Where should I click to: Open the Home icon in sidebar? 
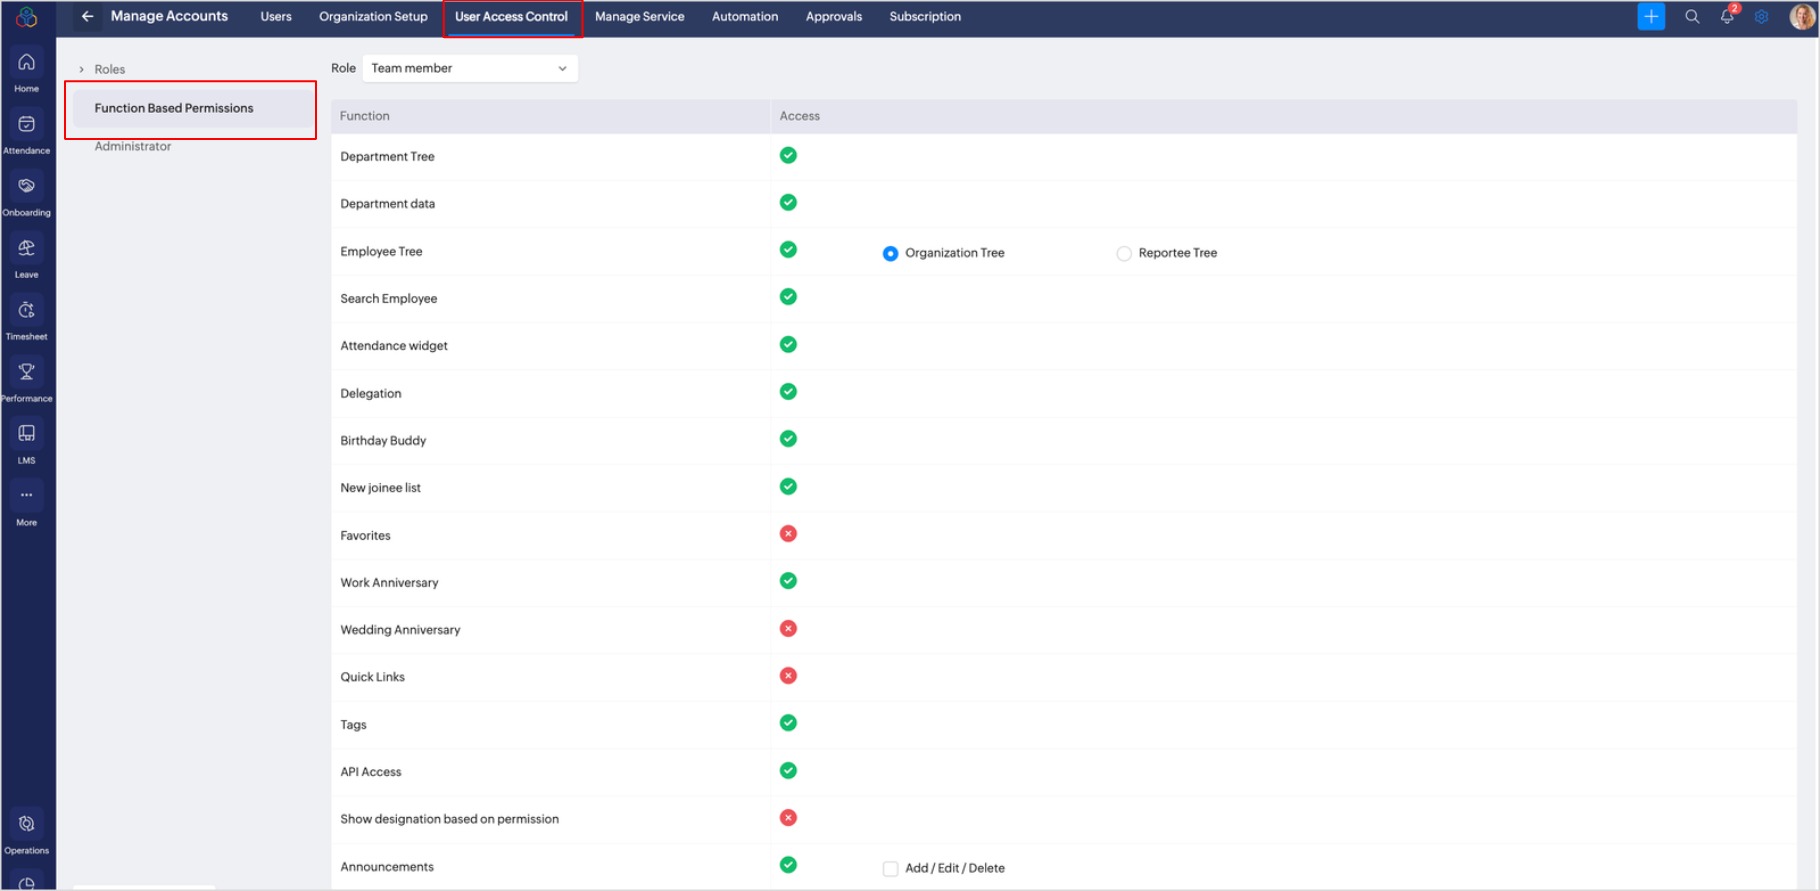[27, 63]
